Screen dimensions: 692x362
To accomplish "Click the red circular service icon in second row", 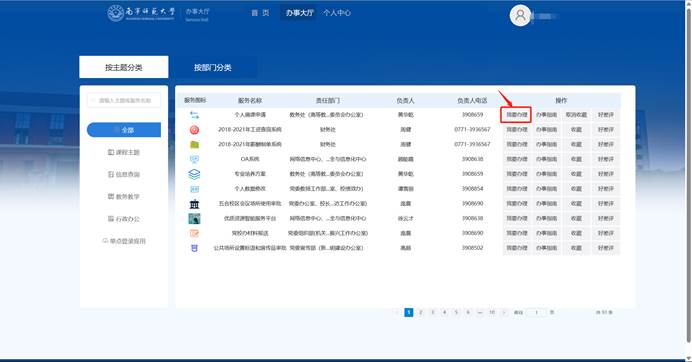I will tap(194, 130).
